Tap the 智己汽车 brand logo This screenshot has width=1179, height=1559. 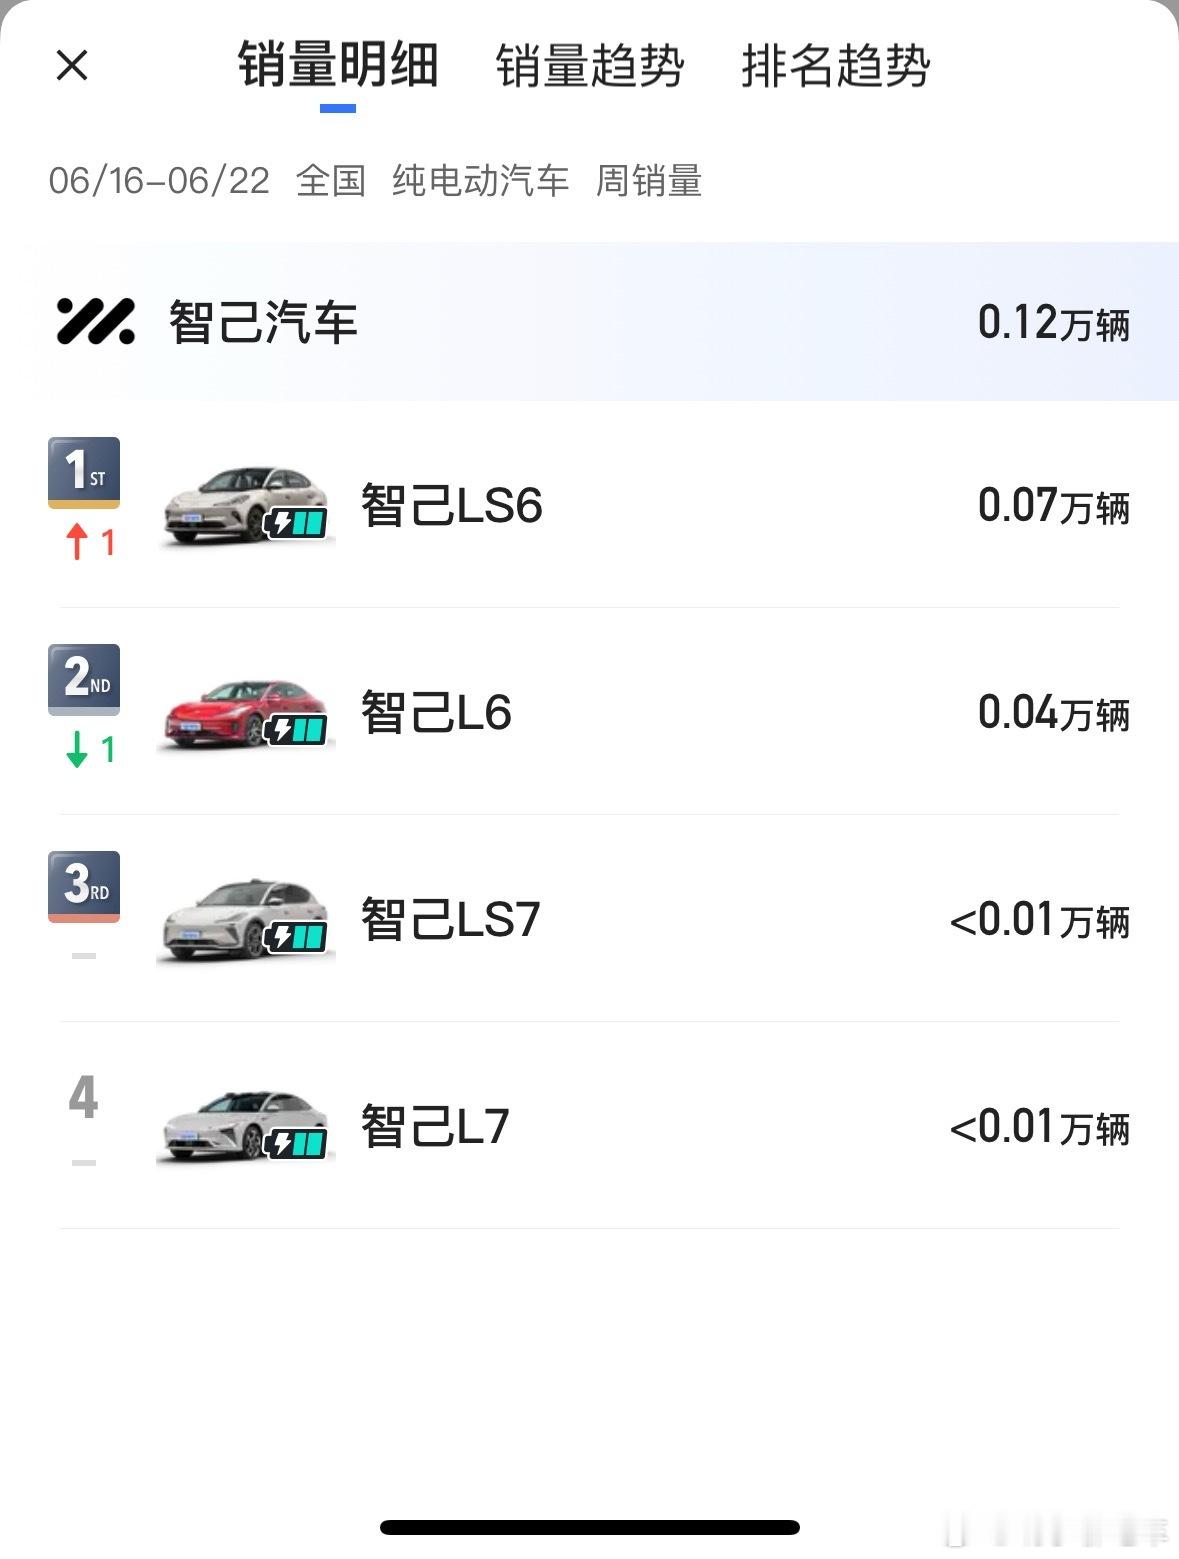point(95,322)
